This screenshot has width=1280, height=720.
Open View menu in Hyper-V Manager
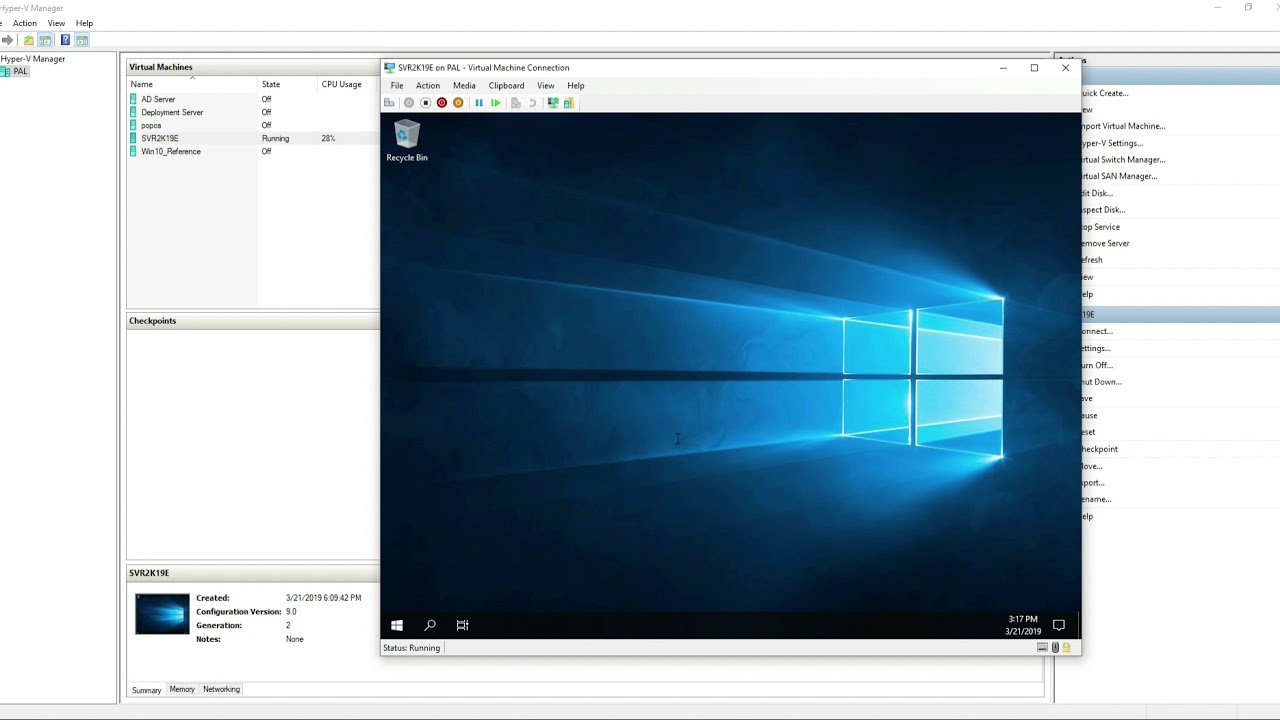[56, 23]
